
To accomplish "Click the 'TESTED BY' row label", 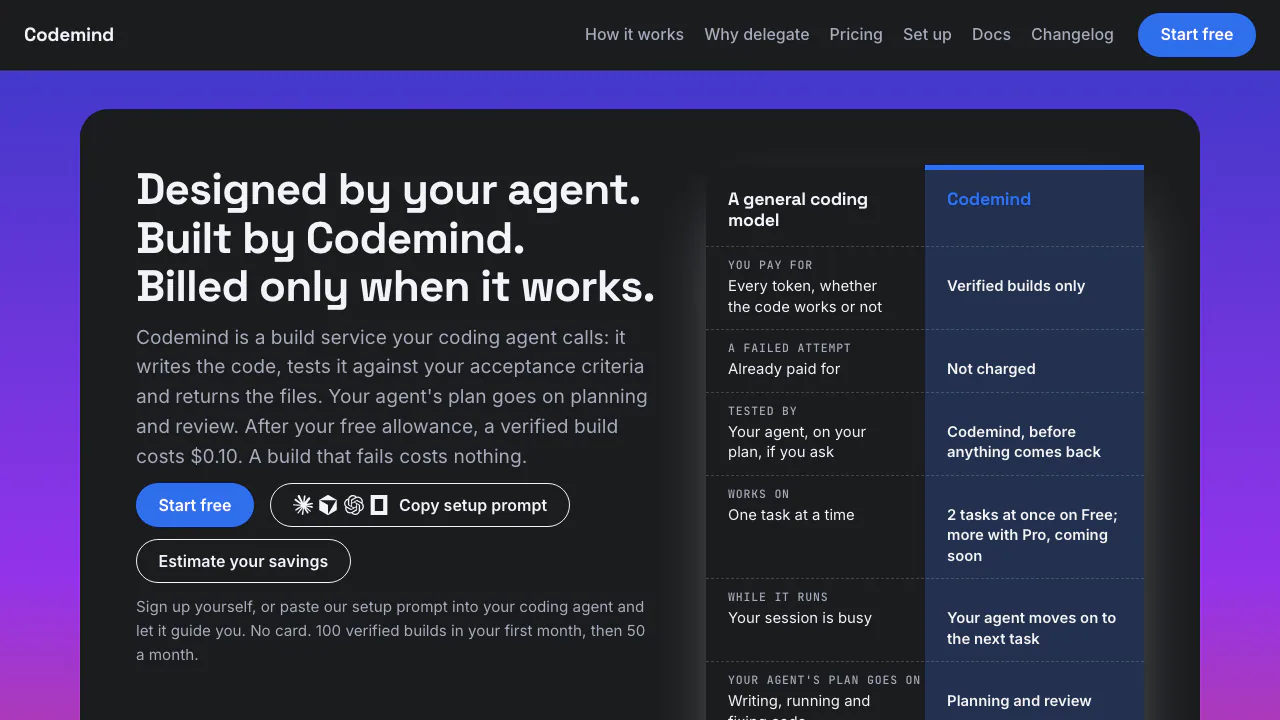I will [762, 411].
